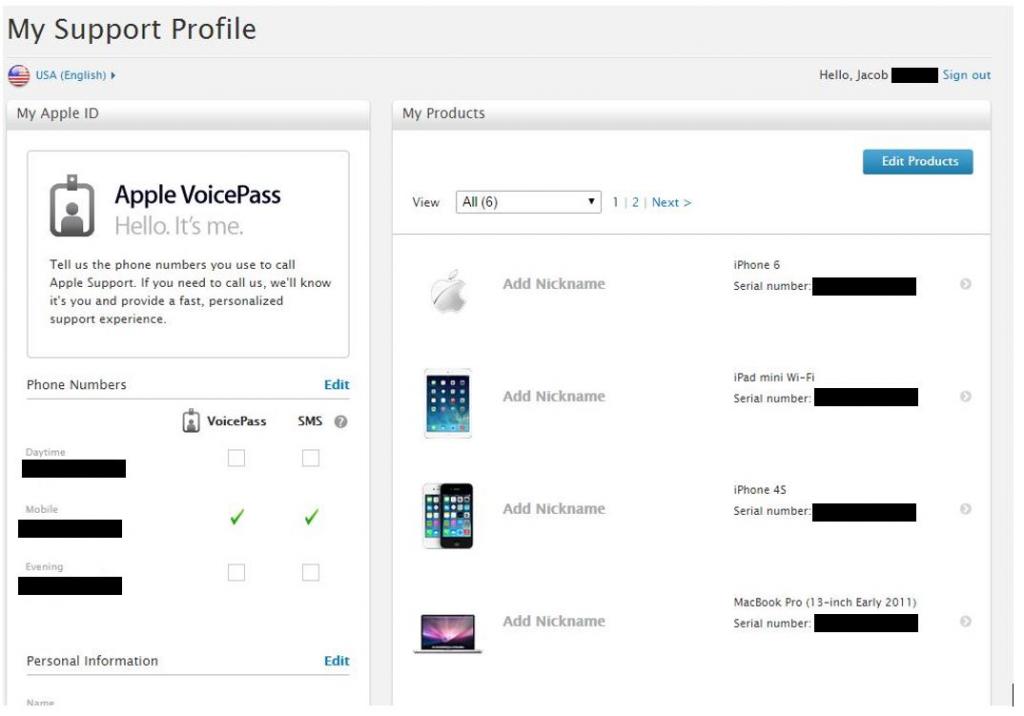This screenshot has width=1024, height=716.
Task: Click the iPhone 4S product image
Action: [x=448, y=516]
